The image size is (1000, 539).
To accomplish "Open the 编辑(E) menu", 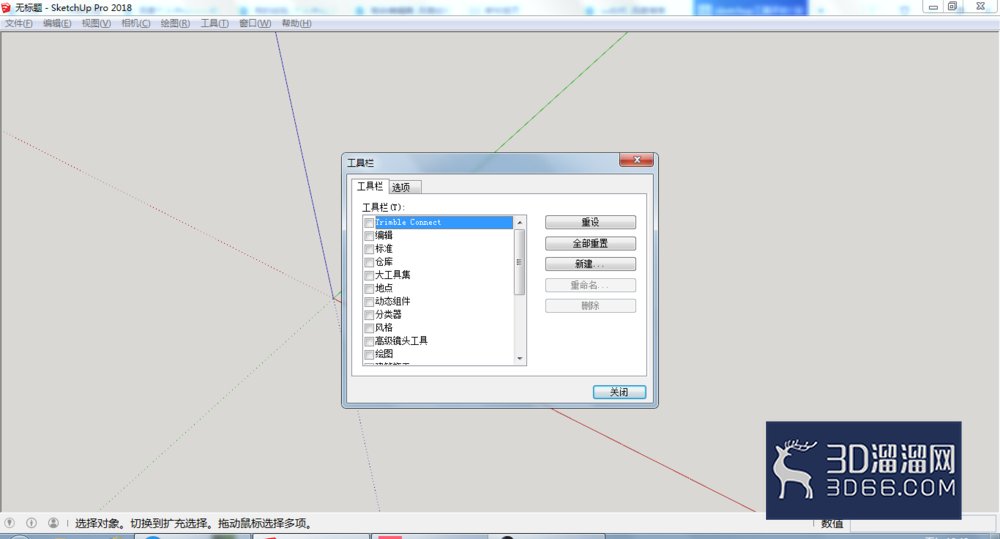I will click(x=57, y=23).
